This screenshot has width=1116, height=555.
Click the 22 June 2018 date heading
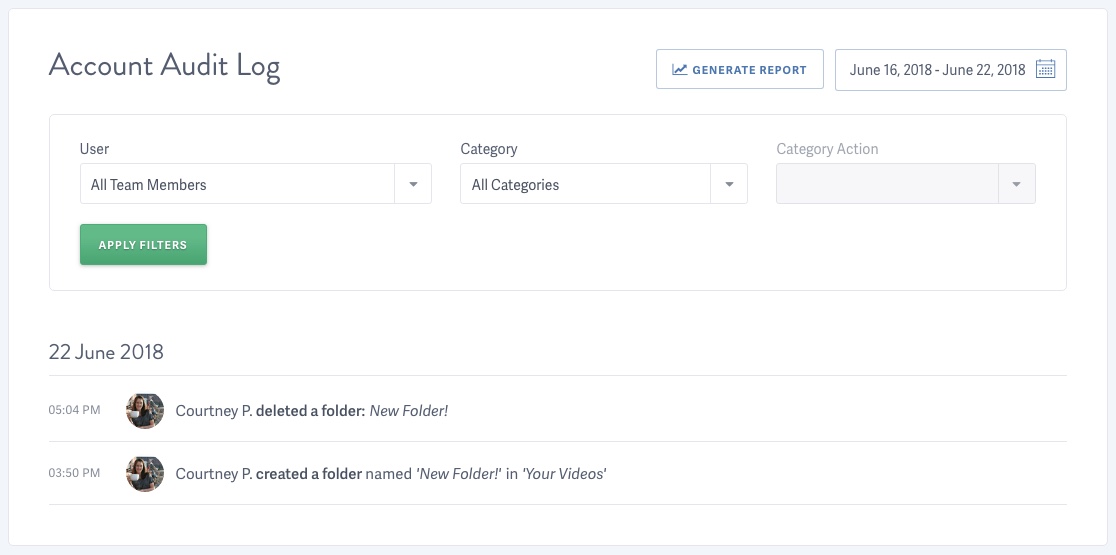coord(106,352)
